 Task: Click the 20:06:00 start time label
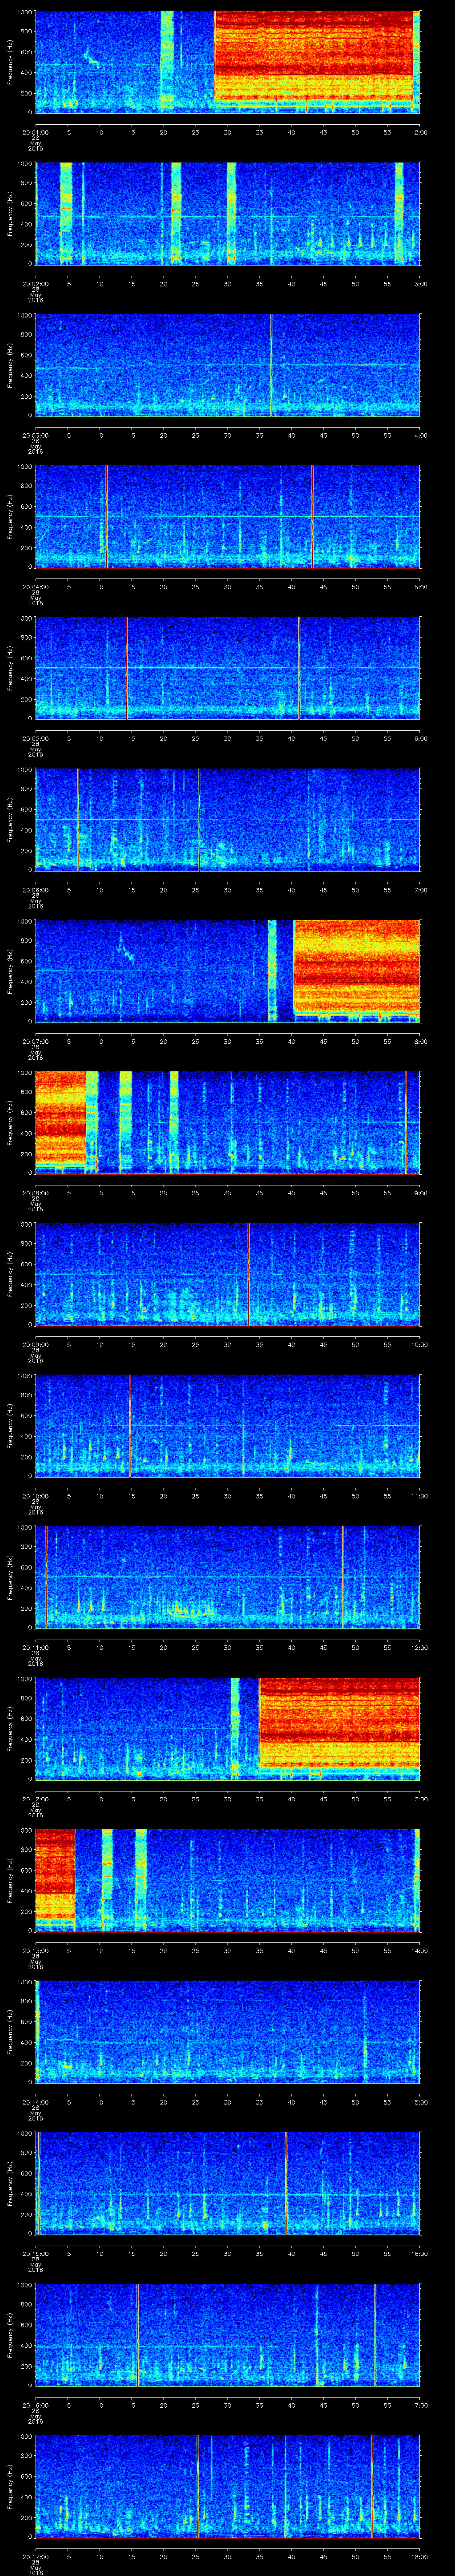35,890
